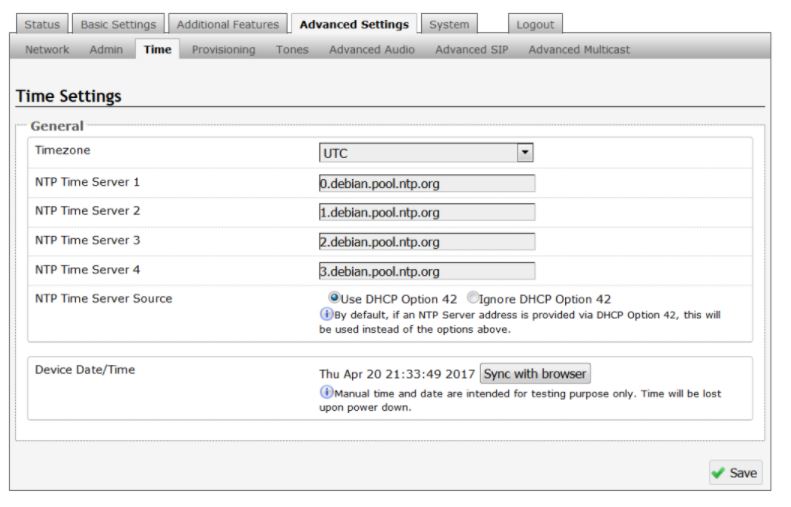Go to the Additional Features tab
Image resolution: width=791 pixels, height=507 pixels.
[x=227, y=24]
